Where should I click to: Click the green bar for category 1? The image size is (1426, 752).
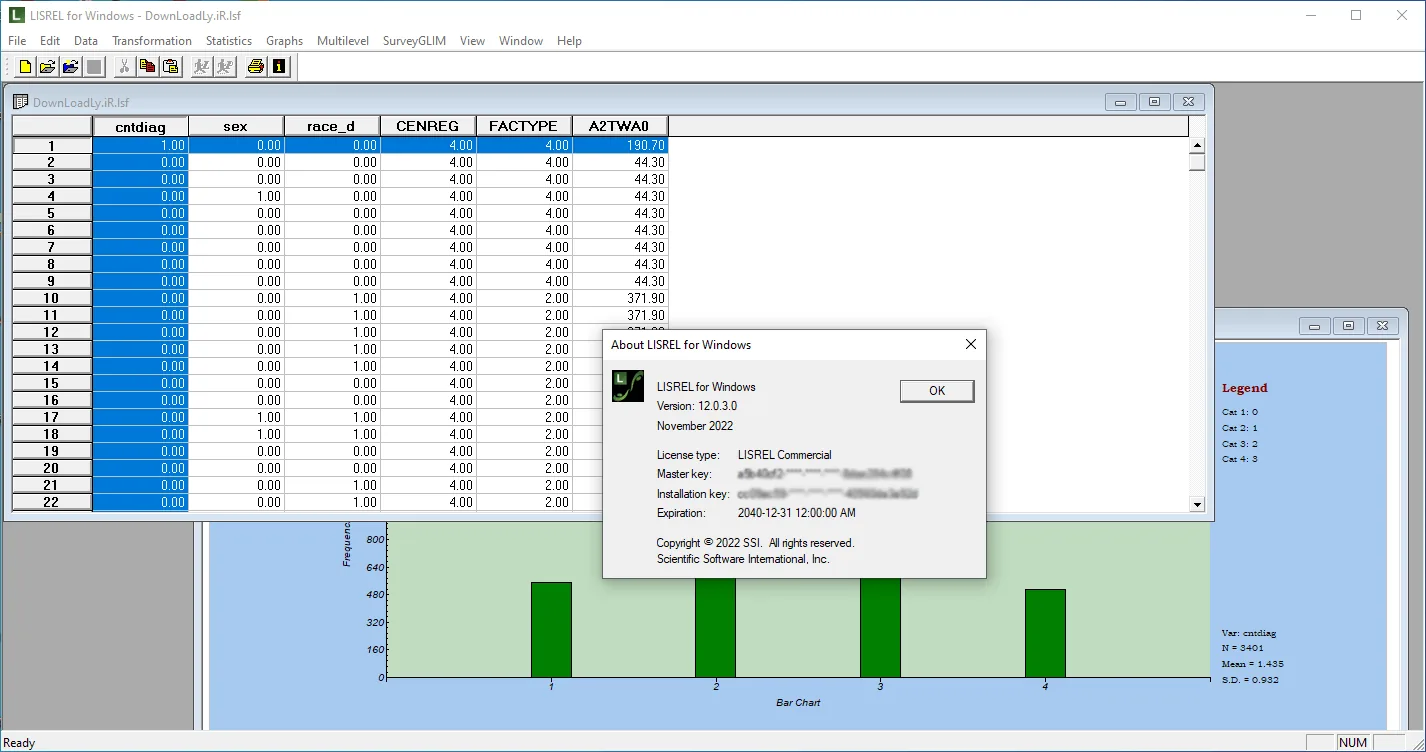551,630
